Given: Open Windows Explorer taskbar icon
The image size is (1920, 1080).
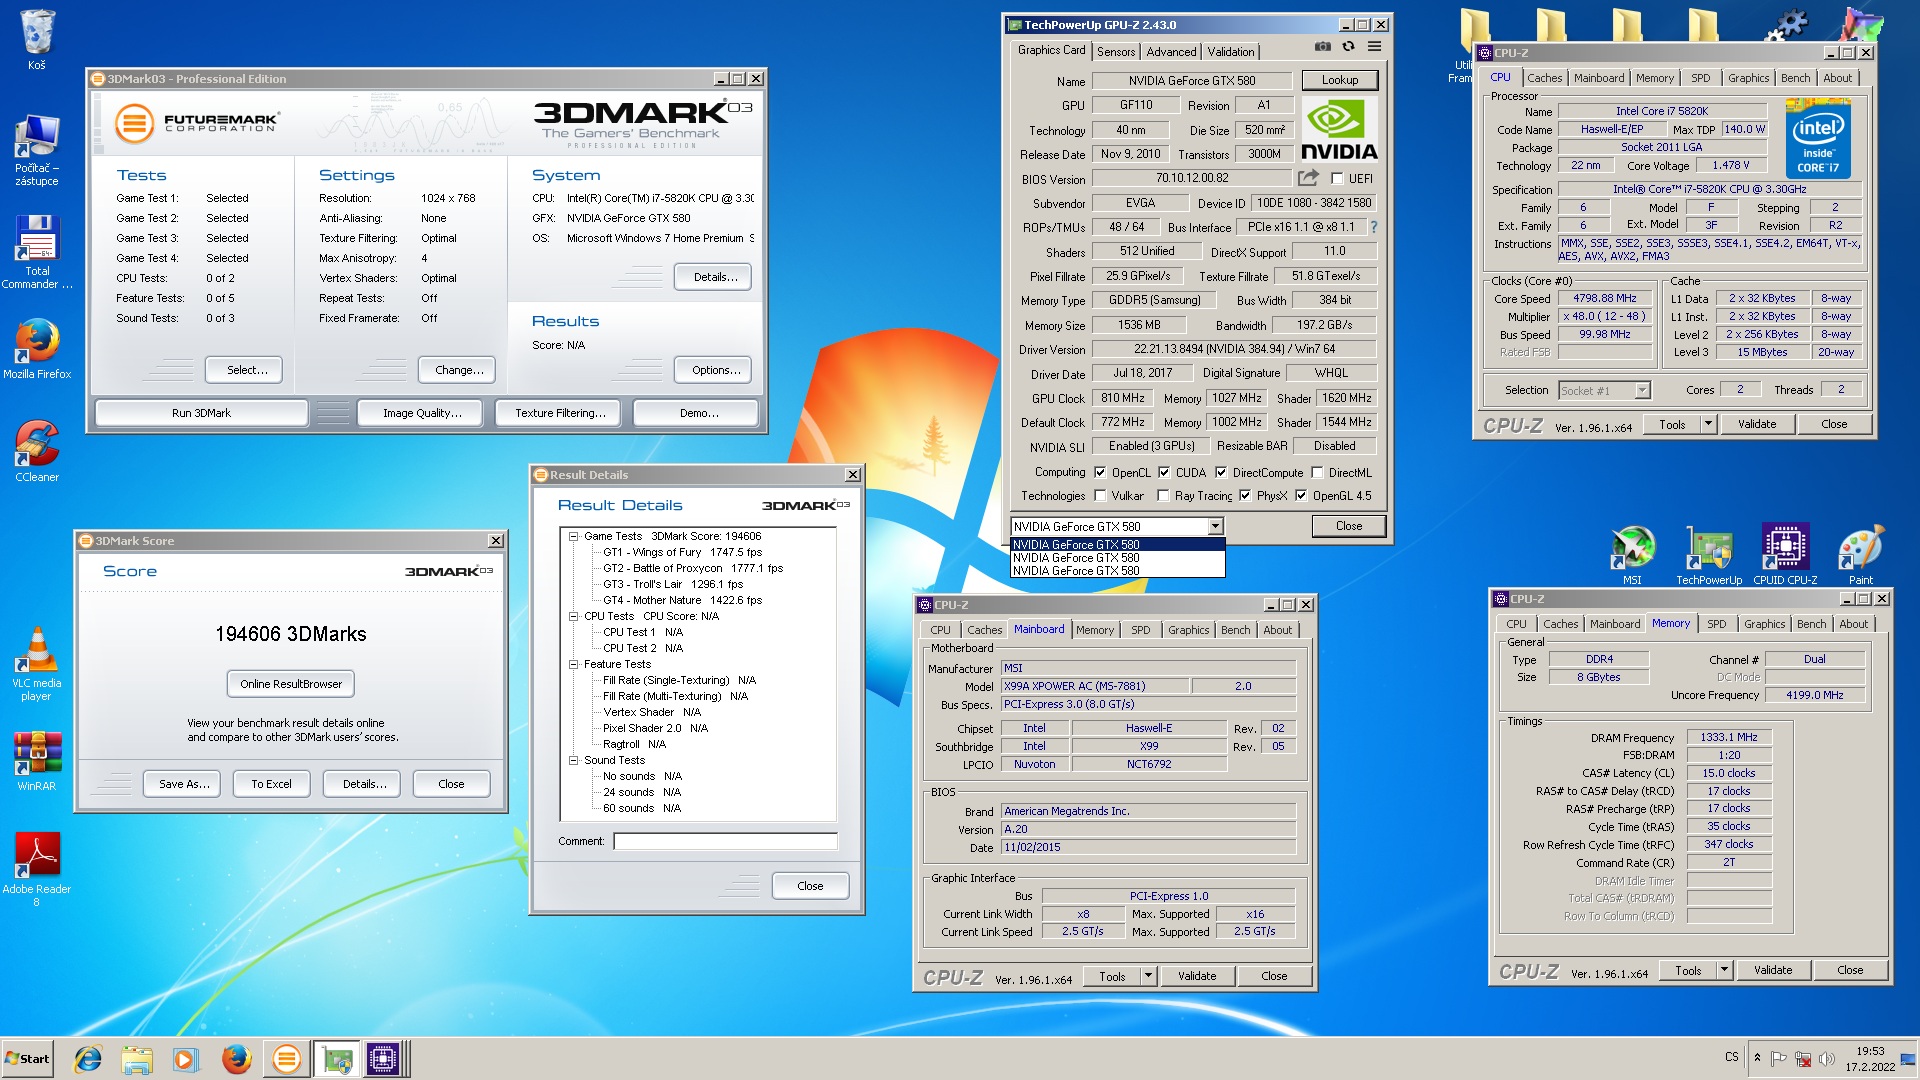Looking at the screenshot, I should (x=137, y=1059).
